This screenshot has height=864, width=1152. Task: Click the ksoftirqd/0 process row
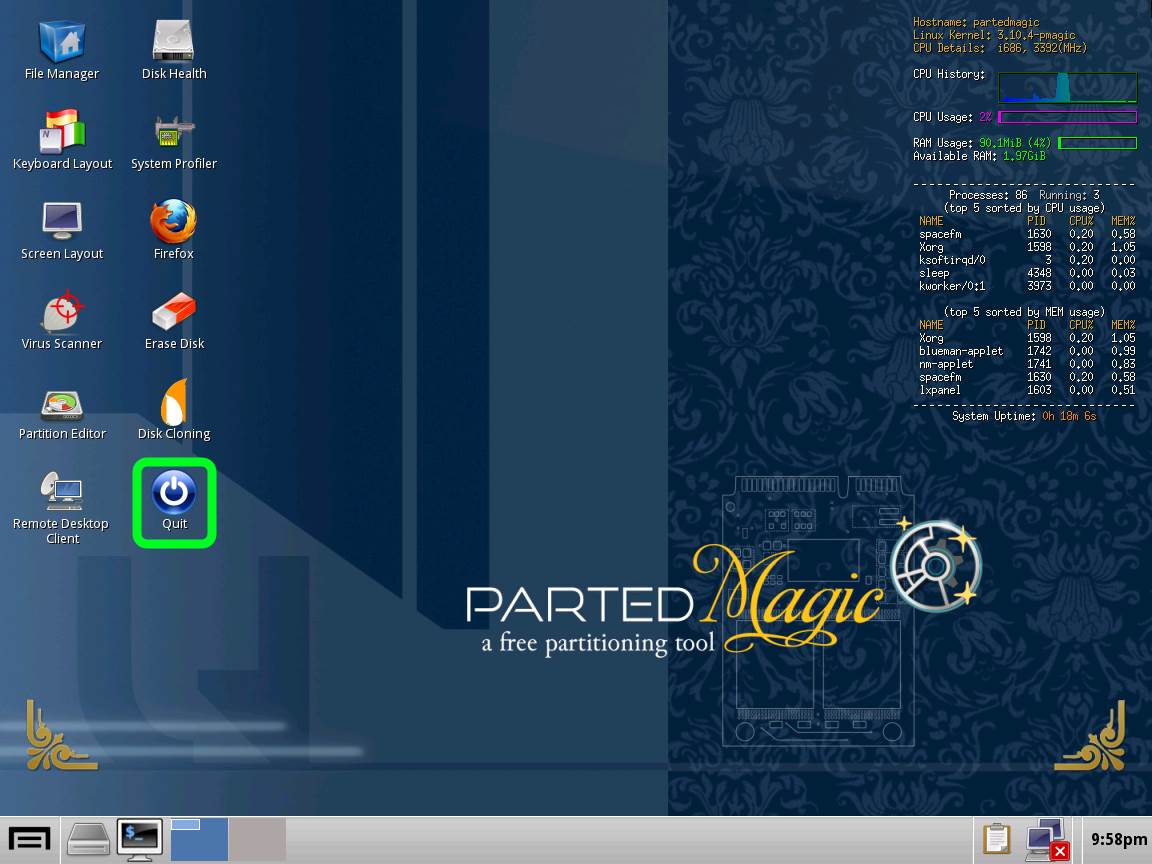pos(1026,260)
